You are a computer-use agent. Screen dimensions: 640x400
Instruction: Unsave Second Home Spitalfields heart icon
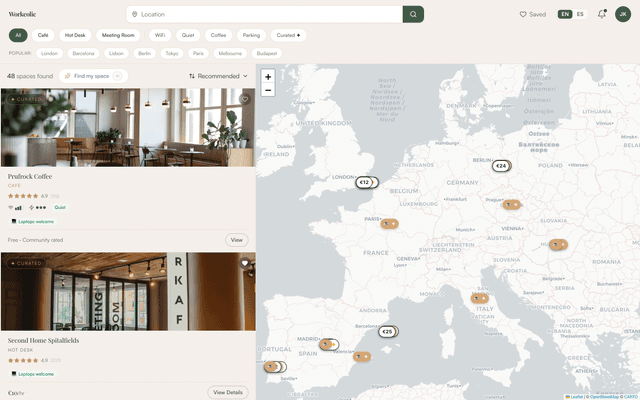coord(244,263)
